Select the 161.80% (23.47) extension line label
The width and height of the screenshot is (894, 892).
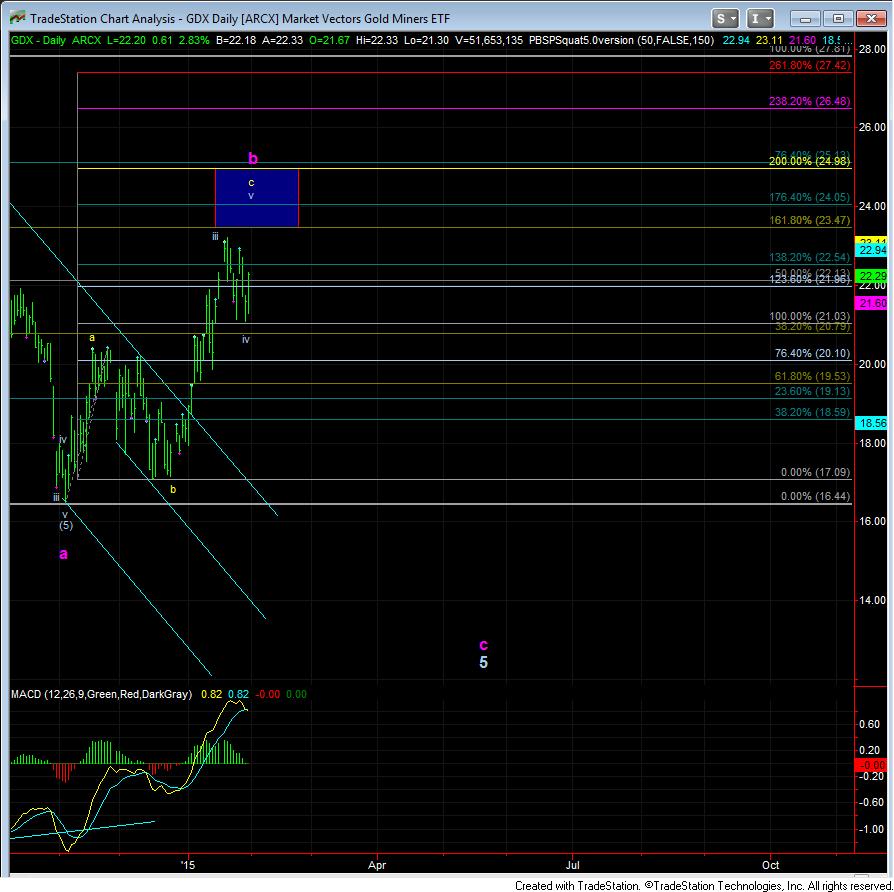tap(810, 220)
